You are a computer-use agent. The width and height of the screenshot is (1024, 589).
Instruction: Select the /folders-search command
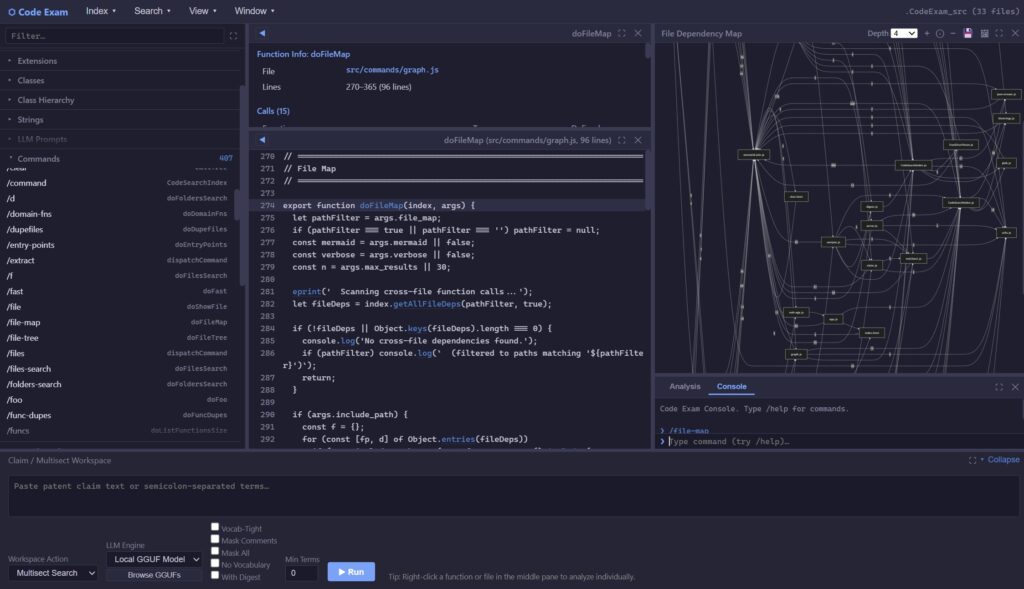118,385
